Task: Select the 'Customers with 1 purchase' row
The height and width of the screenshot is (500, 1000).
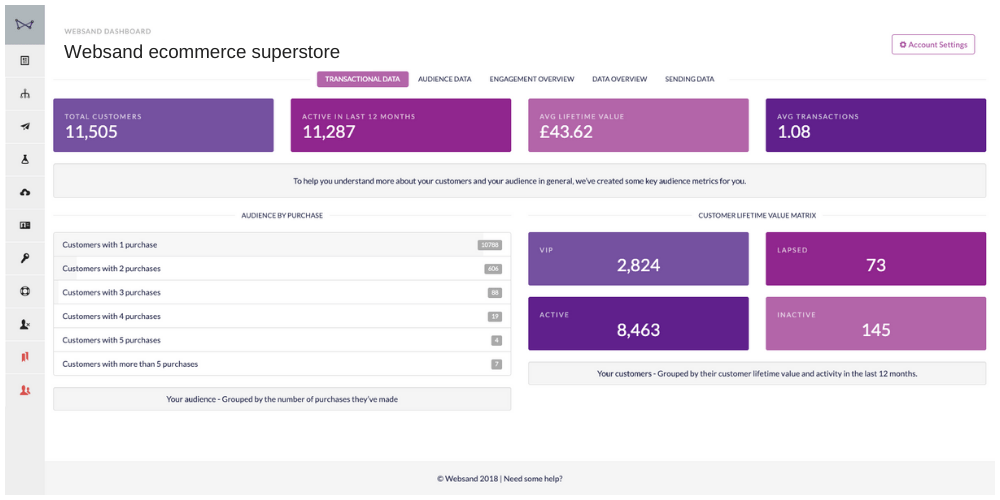Action: pos(282,245)
